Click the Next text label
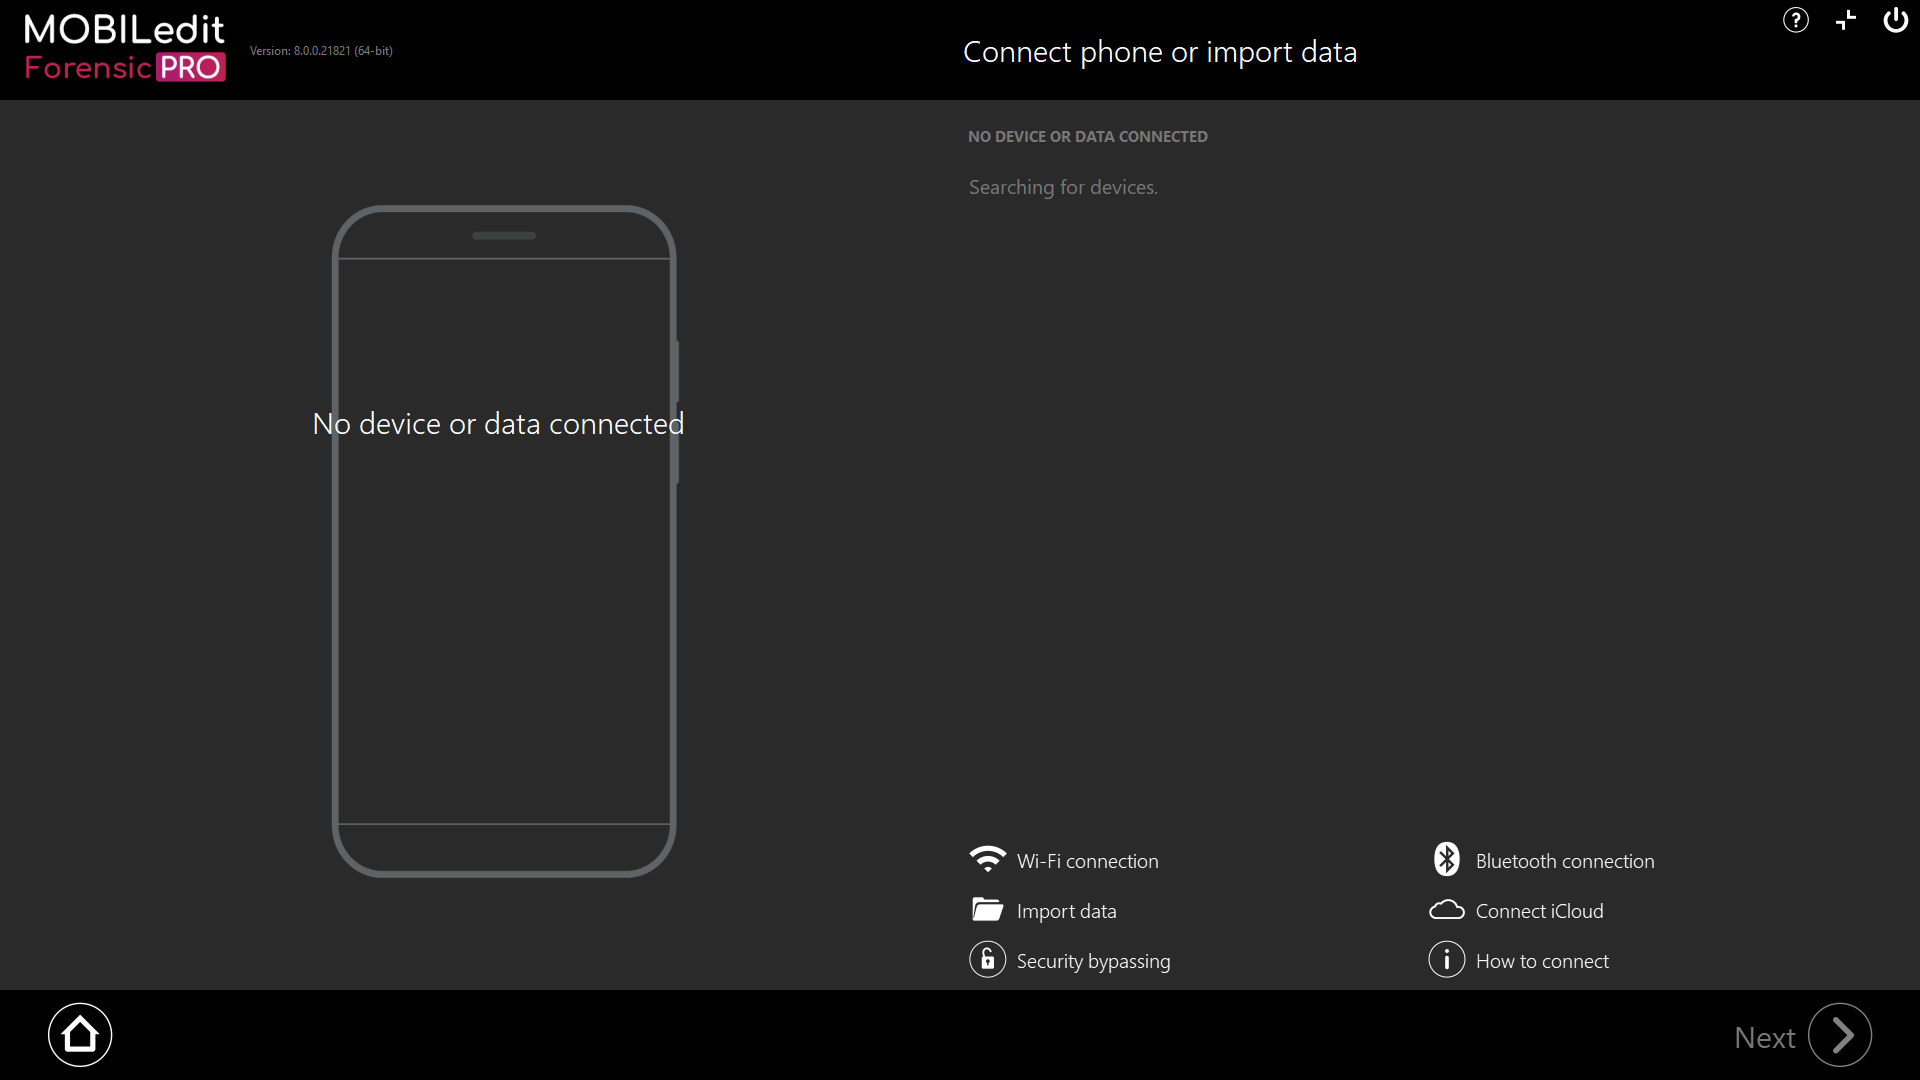This screenshot has width=1920, height=1080. [x=1764, y=1037]
